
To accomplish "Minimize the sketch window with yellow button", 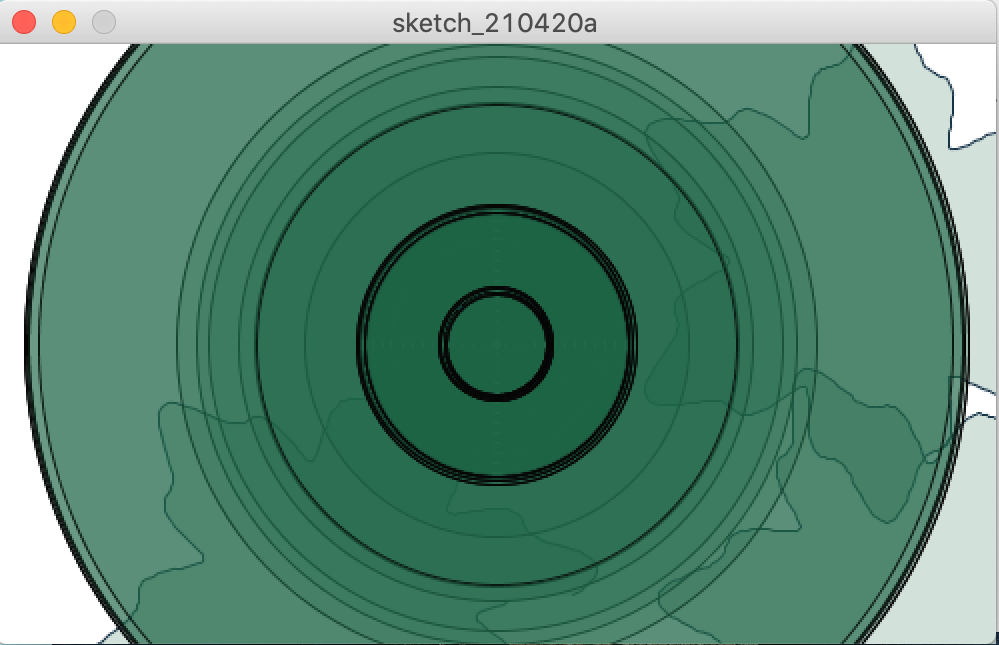I will pos(64,22).
